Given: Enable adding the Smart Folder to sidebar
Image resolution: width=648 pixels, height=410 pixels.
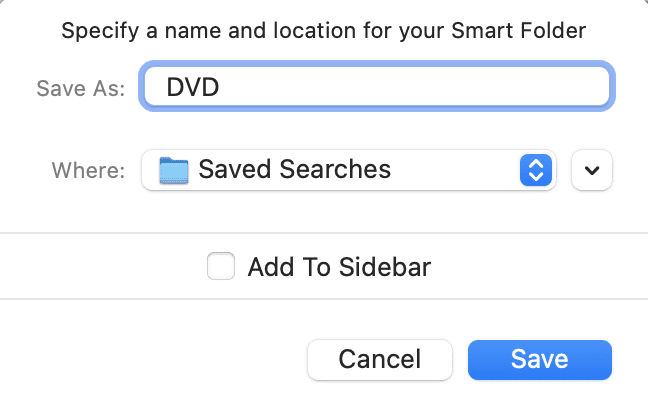Looking at the screenshot, I should point(221,267).
